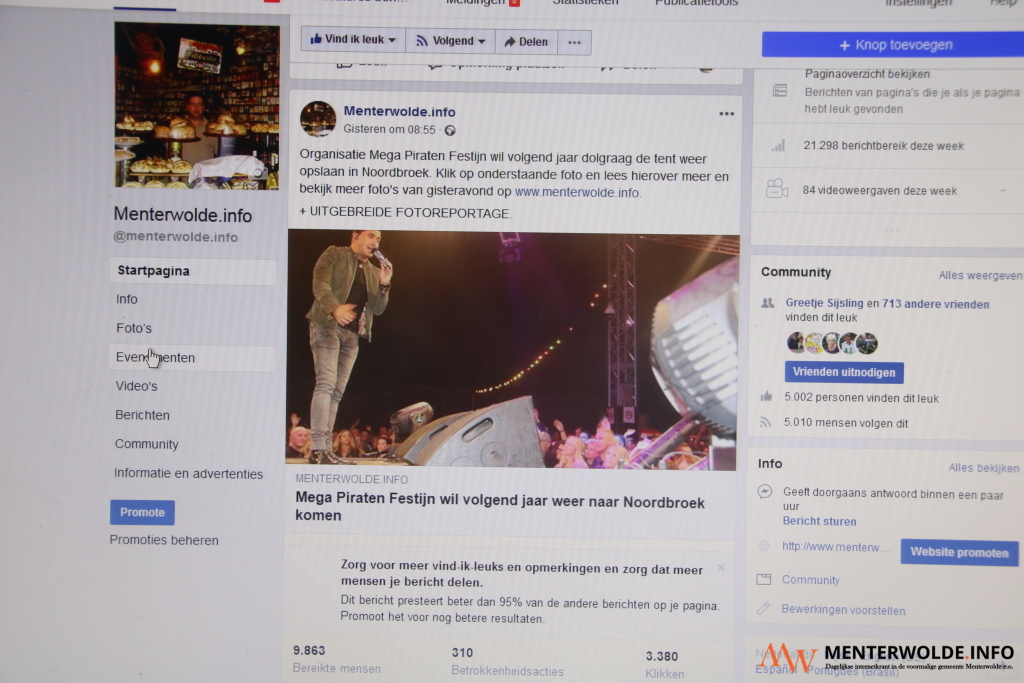Click 5.010 mensen volgen dit
Image resolution: width=1024 pixels, height=683 pixels.
pyautogui.click(x=846, y=423)
